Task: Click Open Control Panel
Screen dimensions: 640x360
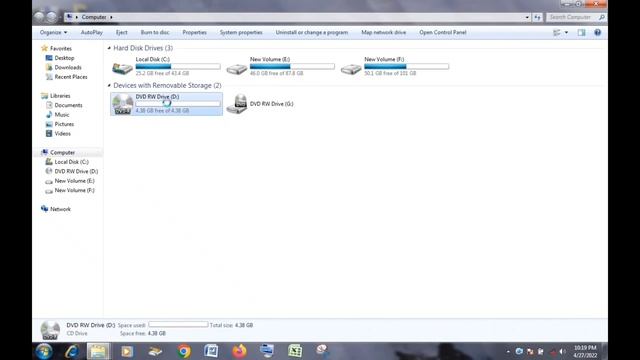Action: coord(443,32)
